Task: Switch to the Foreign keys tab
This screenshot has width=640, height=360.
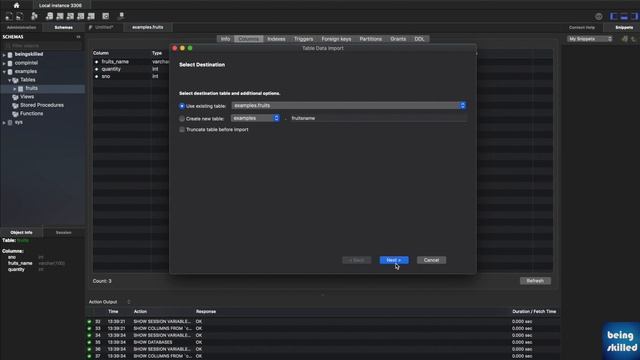Action: click(336, 39)
